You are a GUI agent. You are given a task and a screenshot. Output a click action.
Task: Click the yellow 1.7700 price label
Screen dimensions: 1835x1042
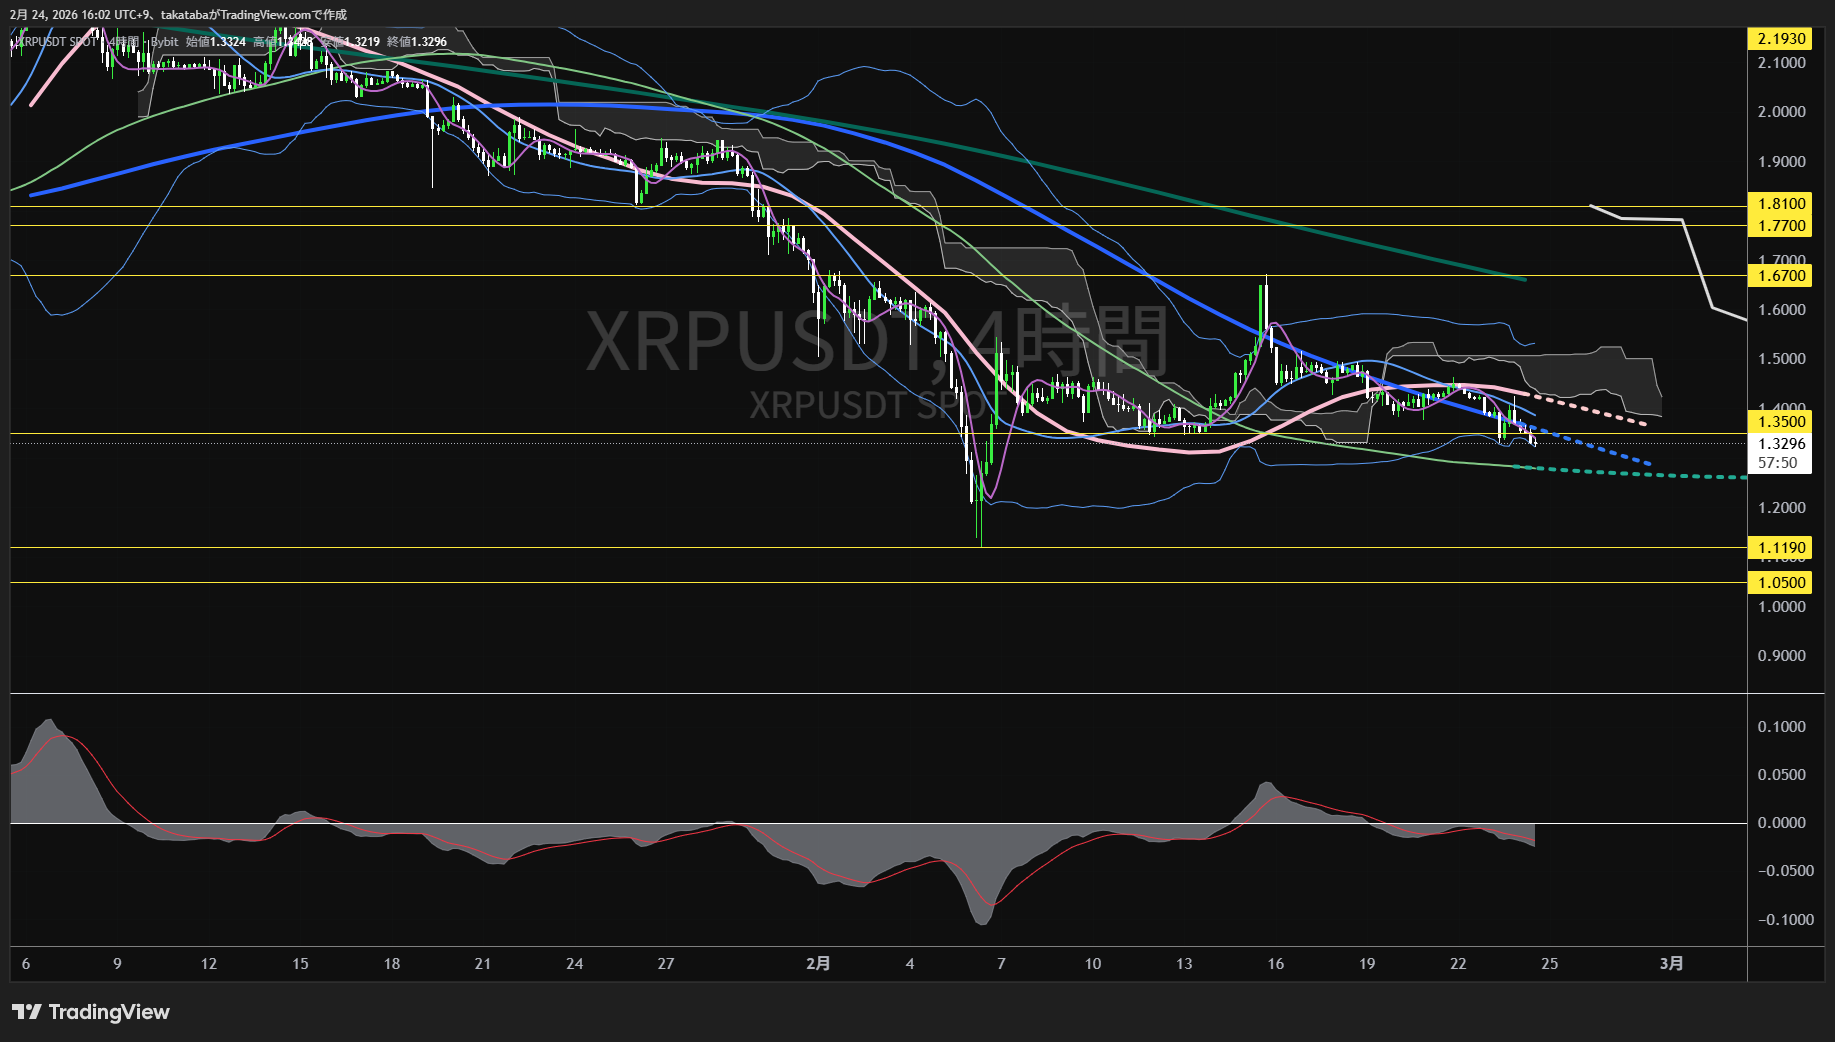click(1781, 226)
